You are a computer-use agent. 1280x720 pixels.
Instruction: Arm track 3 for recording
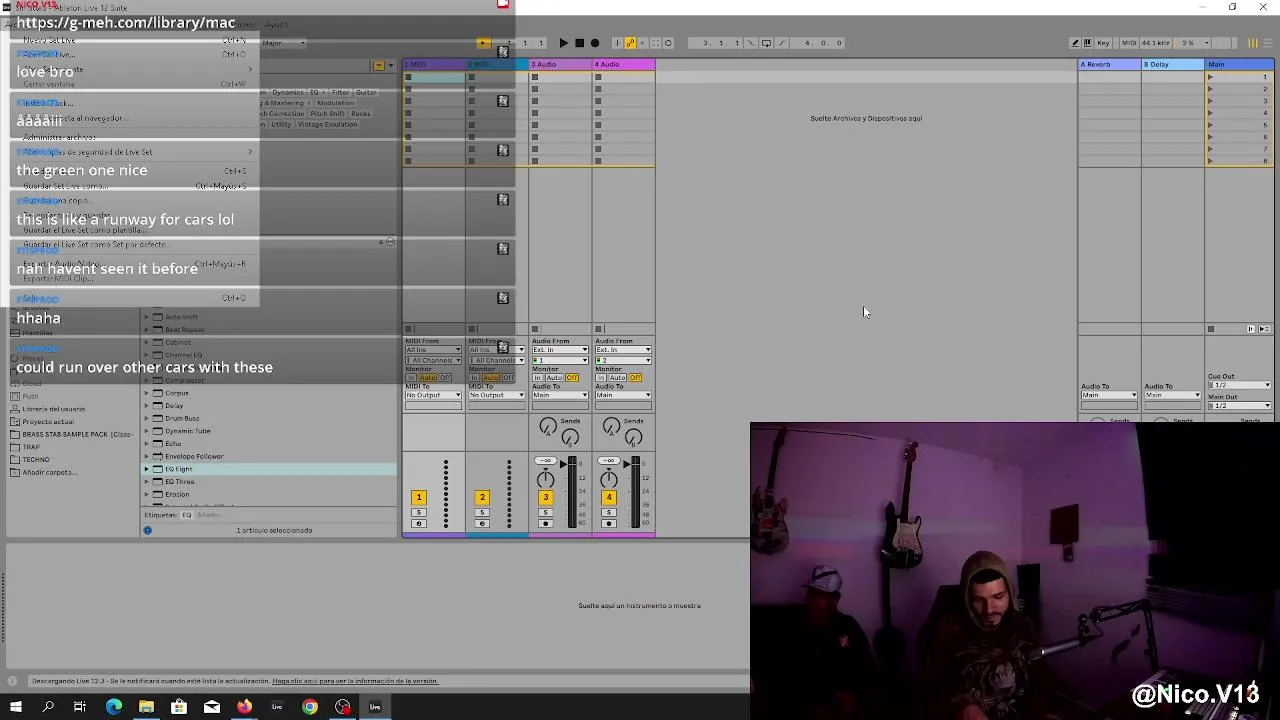click(x=545, y=524)
